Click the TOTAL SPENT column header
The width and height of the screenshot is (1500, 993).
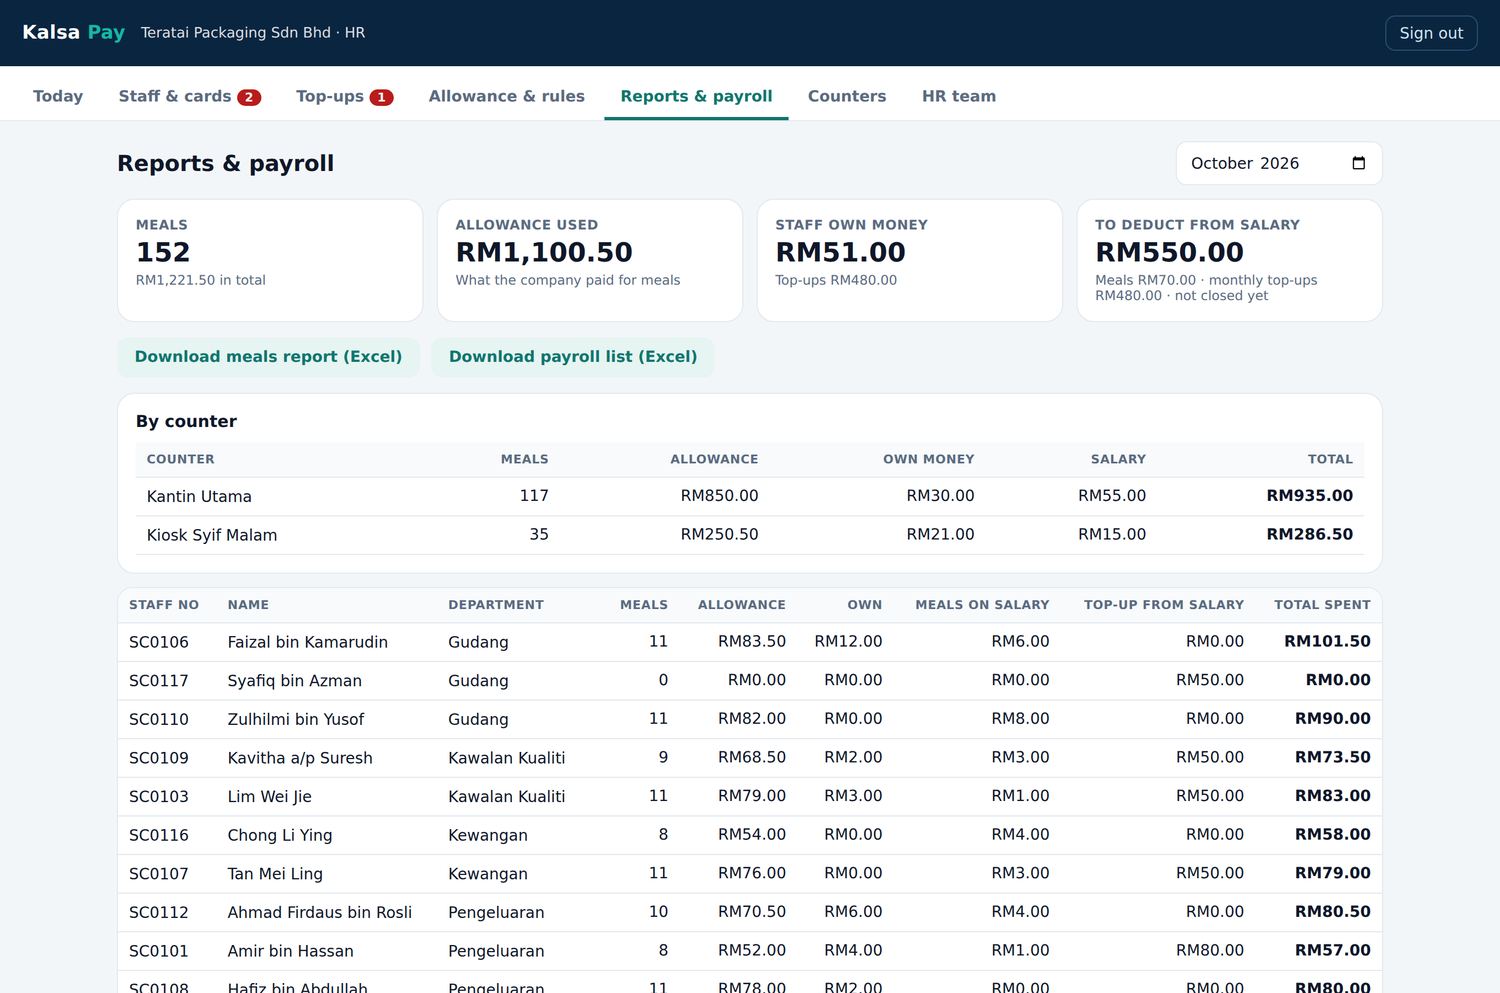1322,605
